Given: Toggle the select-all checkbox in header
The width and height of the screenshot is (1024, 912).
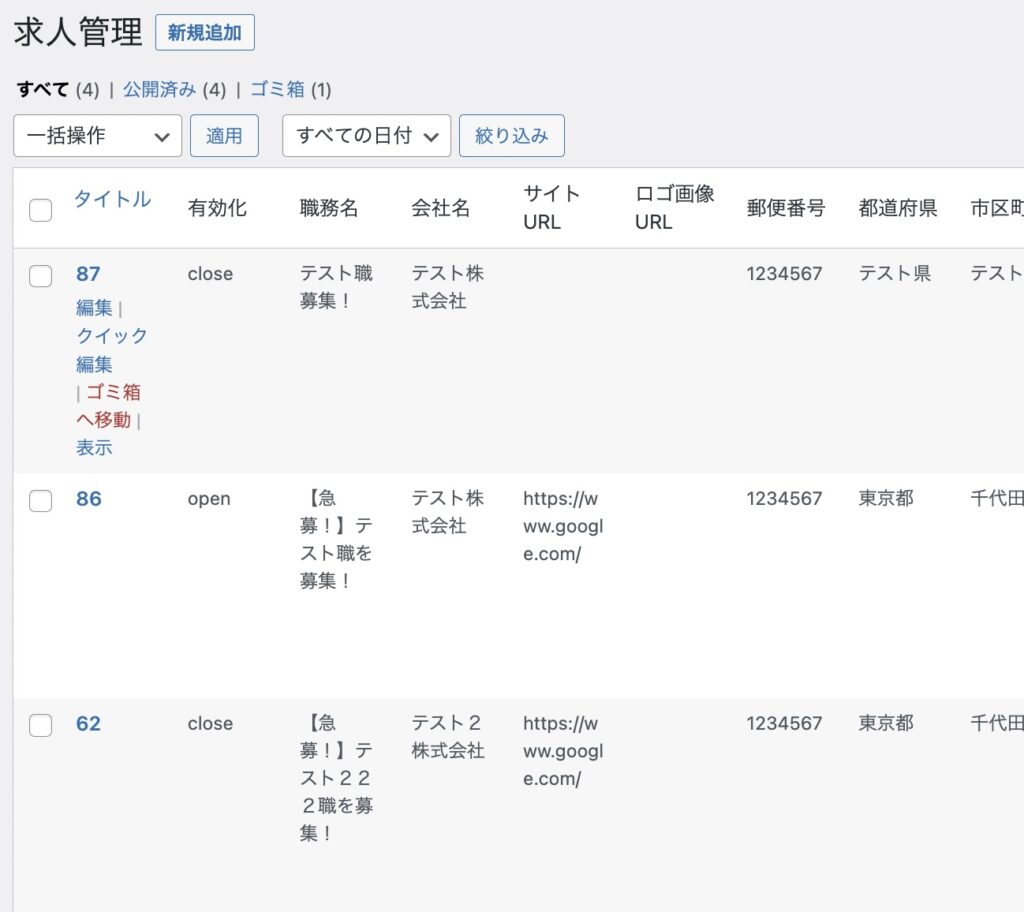Looking at the screenshot, I should (x=41, y=210).
